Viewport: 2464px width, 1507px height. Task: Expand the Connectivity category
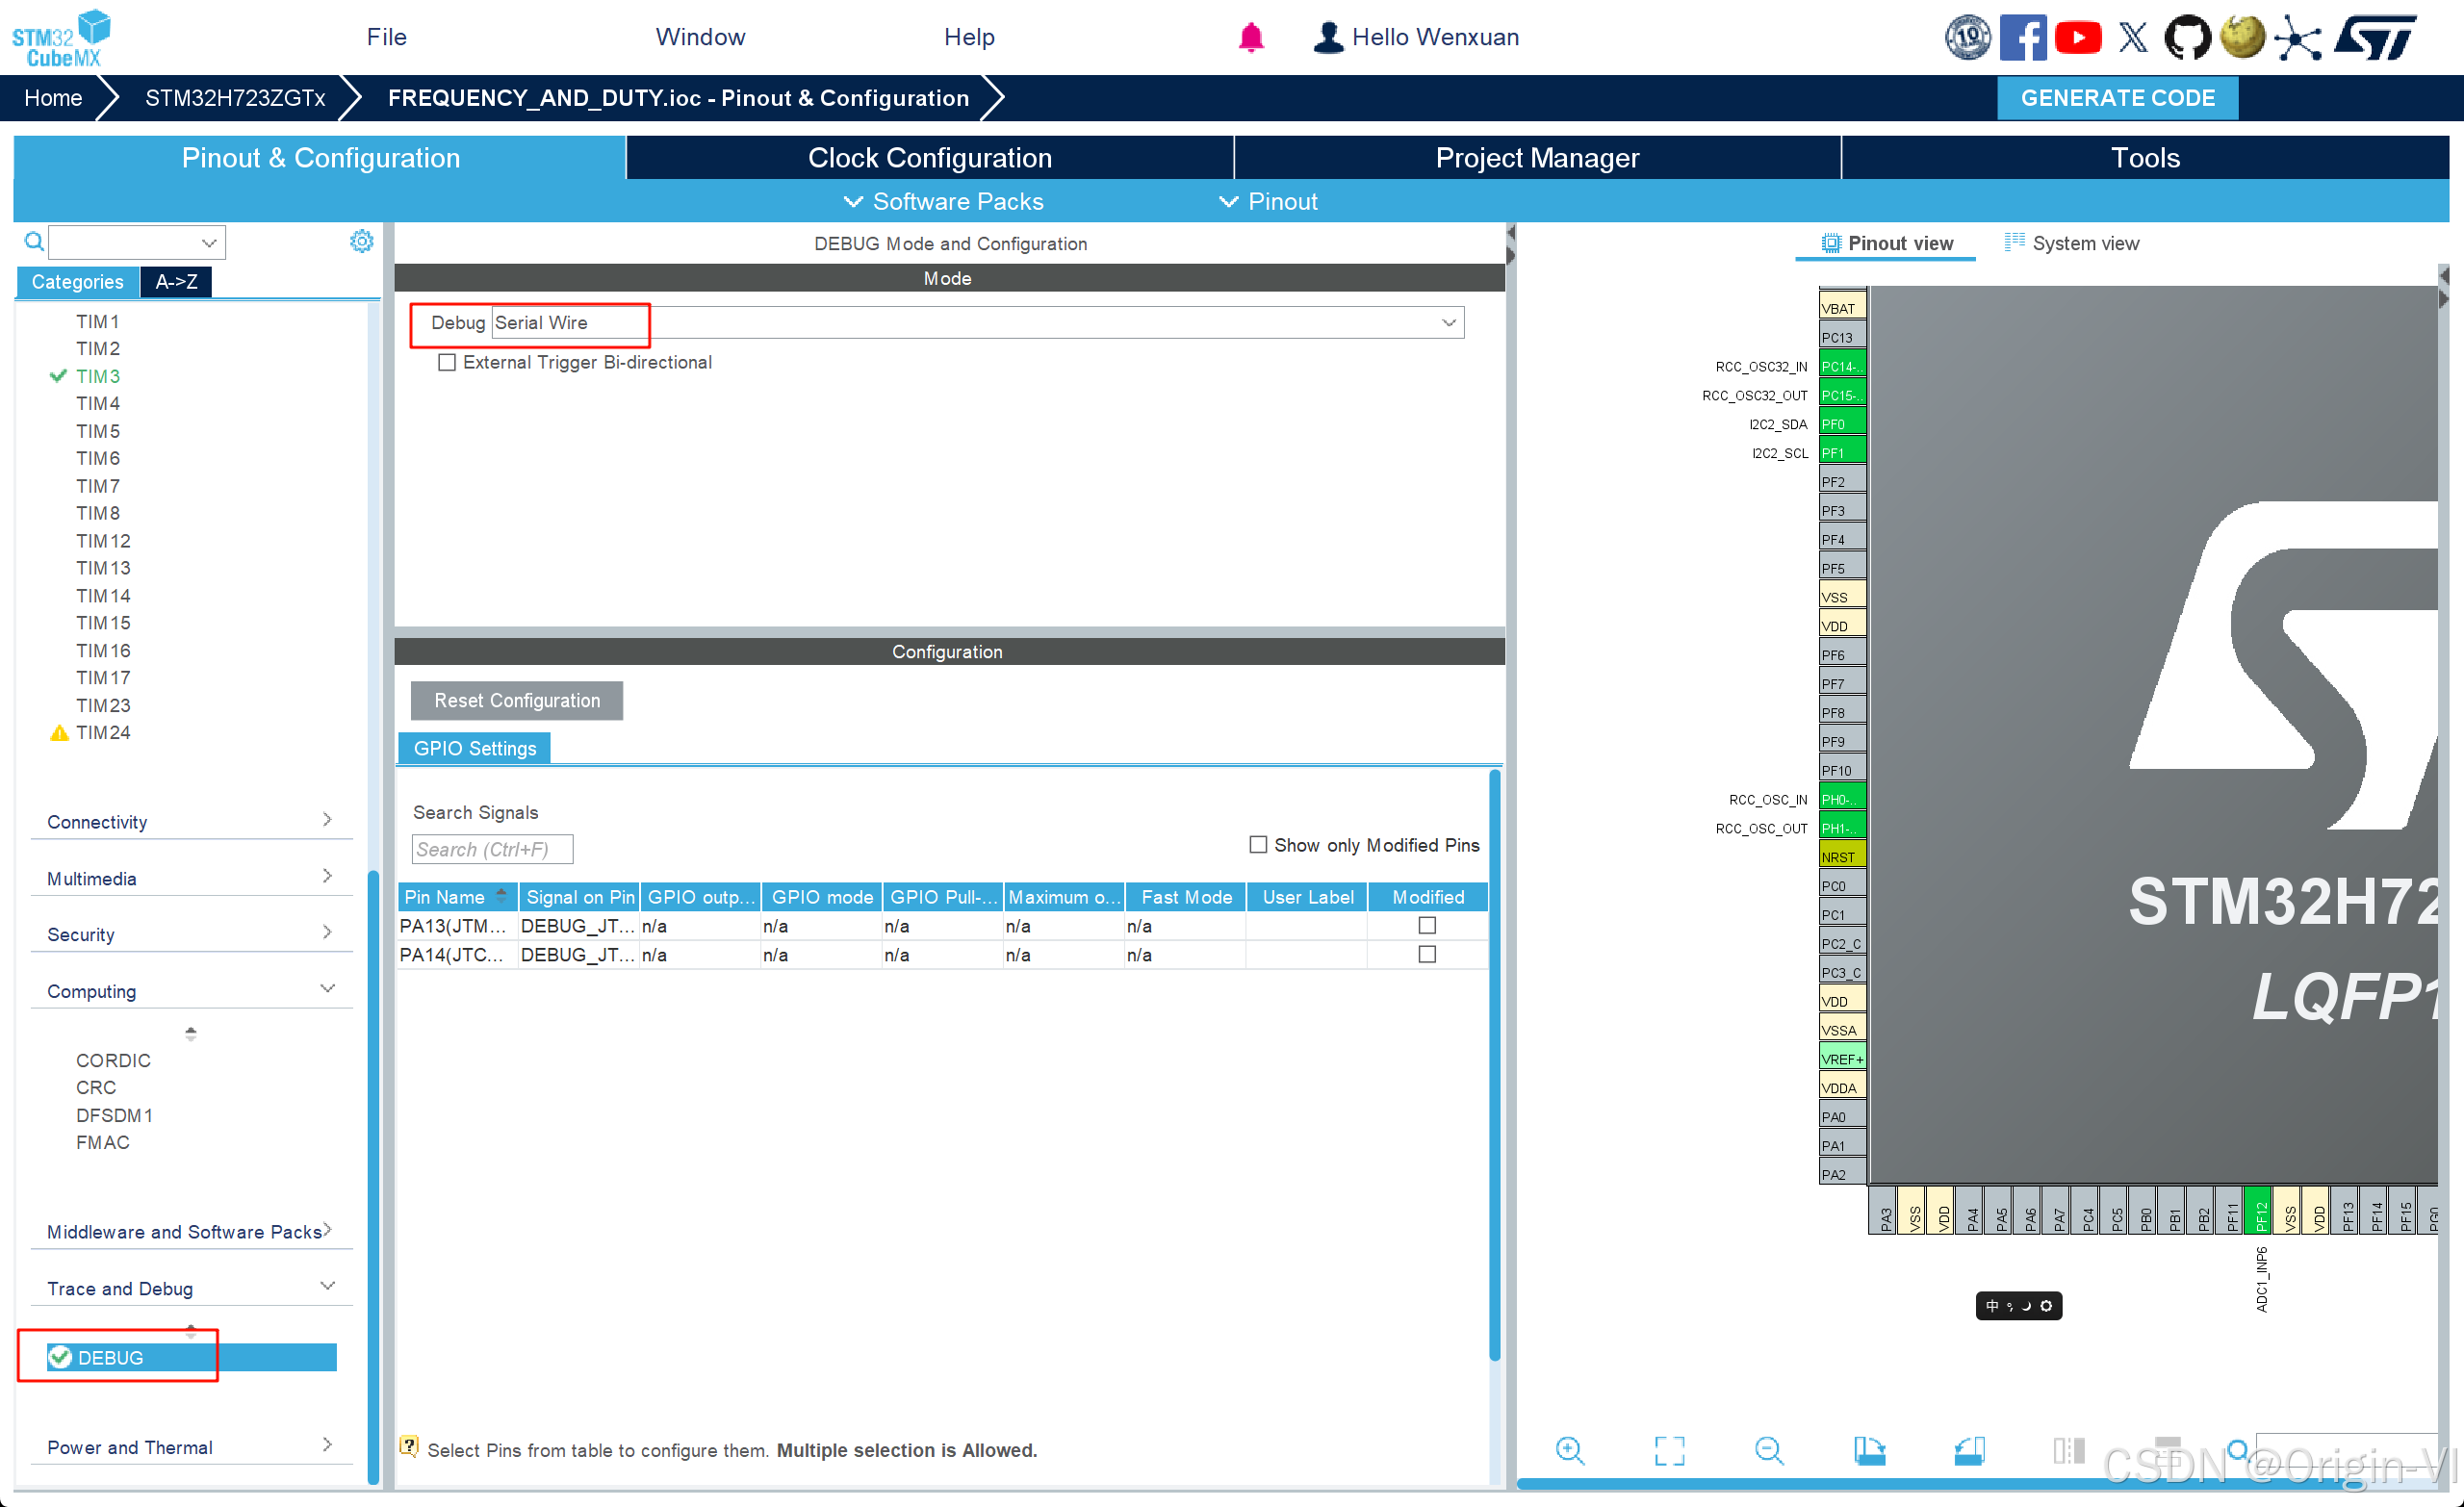[x=190, y=821]
